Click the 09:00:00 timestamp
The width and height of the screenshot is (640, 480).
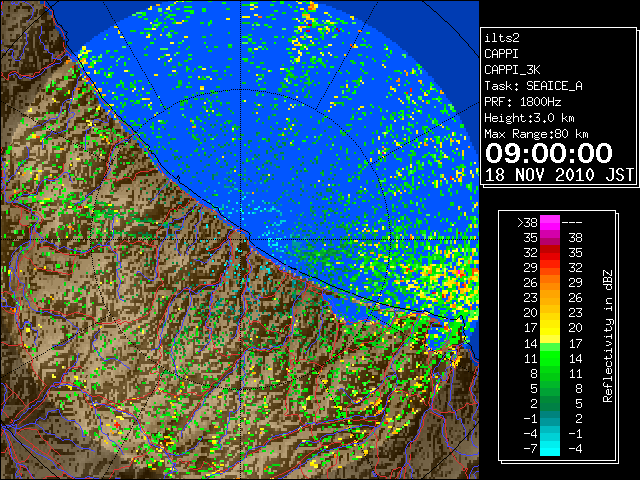coord(549,153)
